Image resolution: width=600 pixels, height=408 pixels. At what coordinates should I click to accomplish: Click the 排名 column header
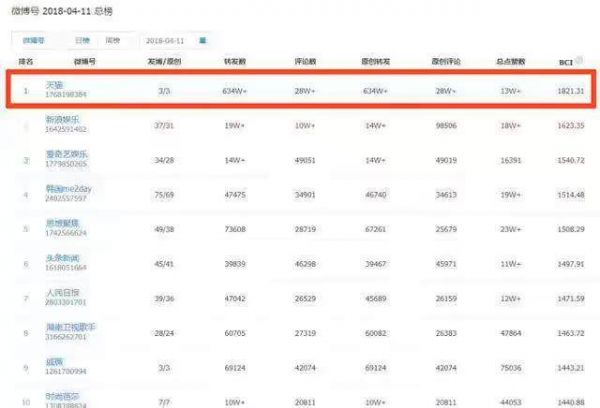(27, 62)
